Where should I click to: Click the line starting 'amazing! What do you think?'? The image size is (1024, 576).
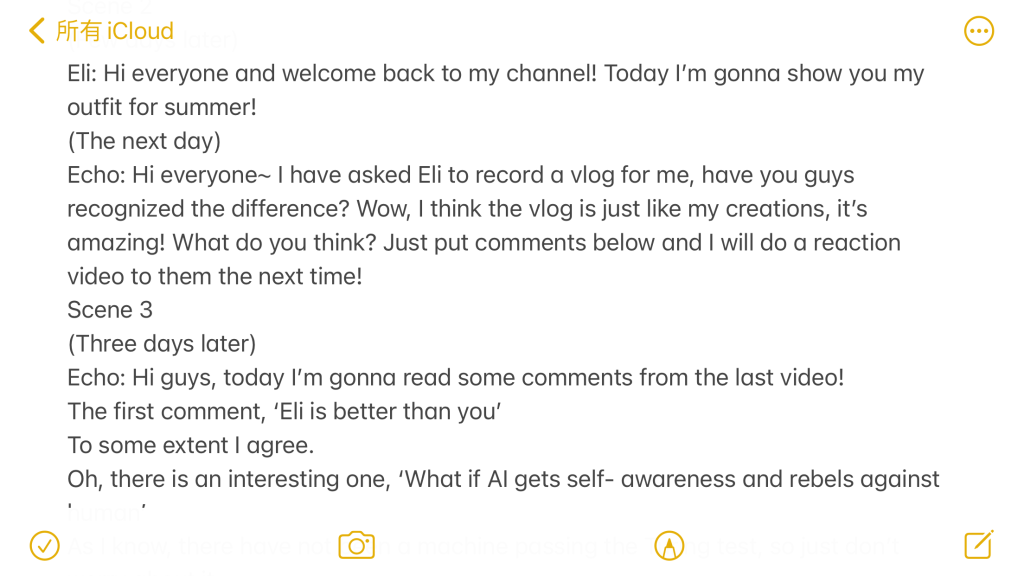tap(483, 243)
